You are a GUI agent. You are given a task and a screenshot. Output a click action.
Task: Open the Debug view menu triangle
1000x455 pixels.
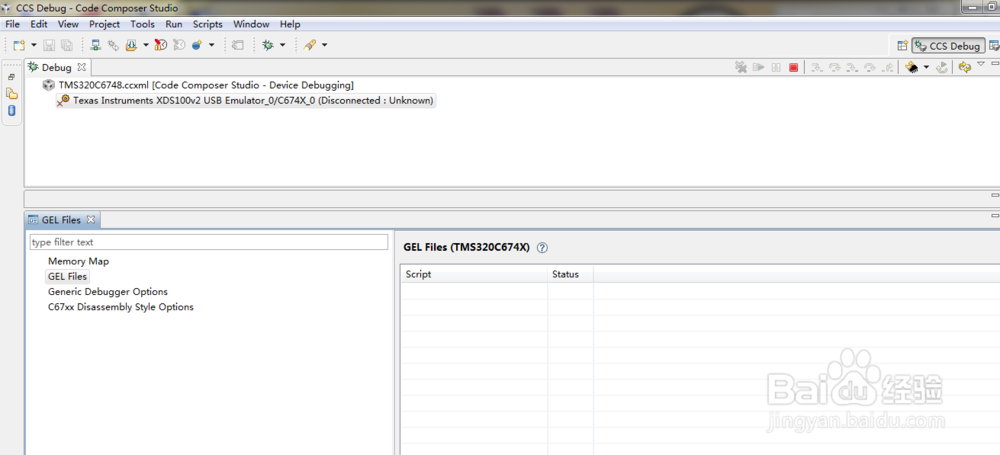pos(981,63)
